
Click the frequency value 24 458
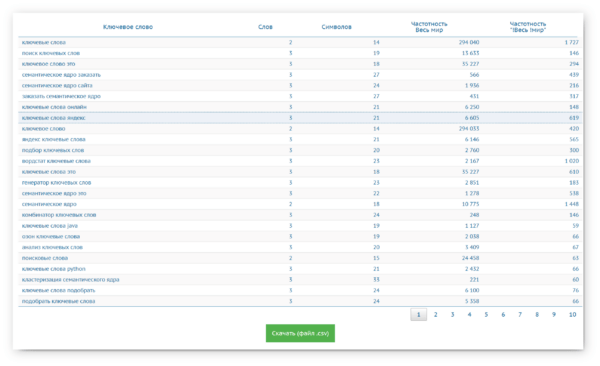[470, 258]
